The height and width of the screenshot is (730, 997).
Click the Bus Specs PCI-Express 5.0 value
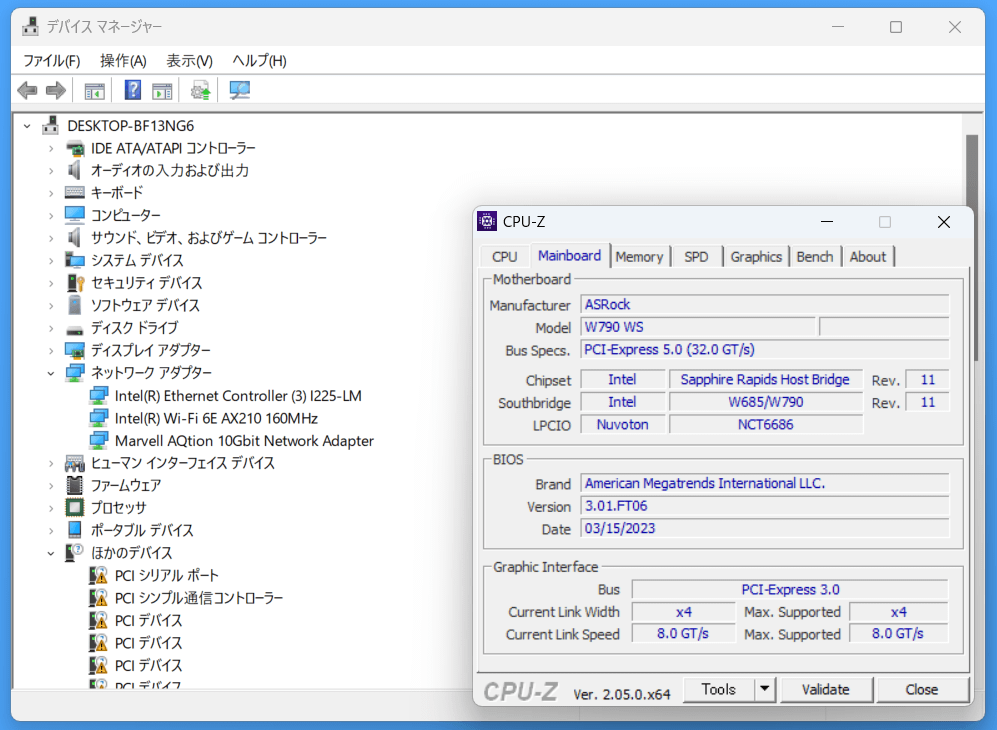[765, 350]
